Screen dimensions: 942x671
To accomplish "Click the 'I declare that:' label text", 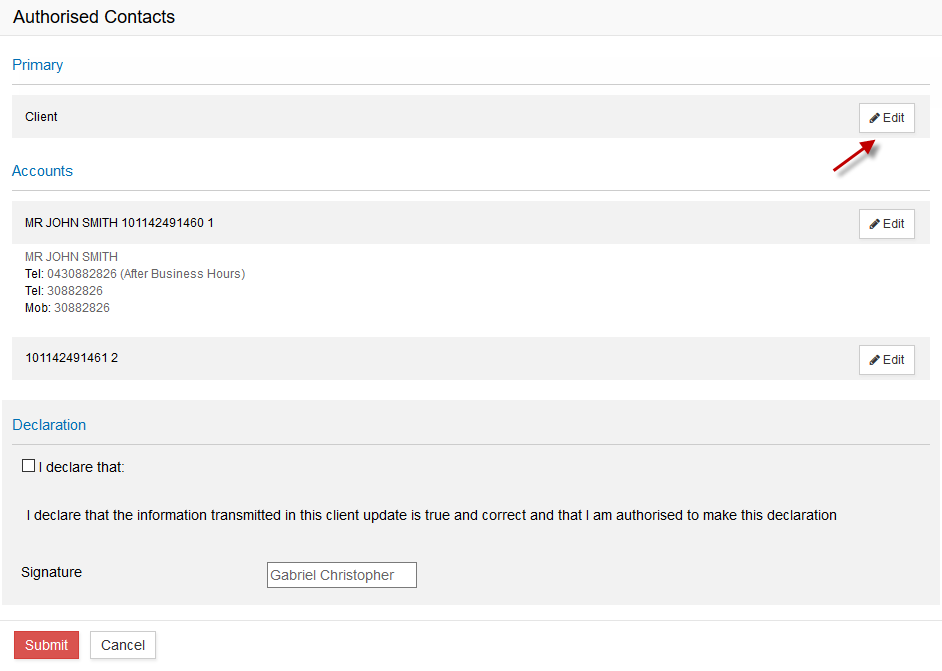I will (x=81, y=467).
